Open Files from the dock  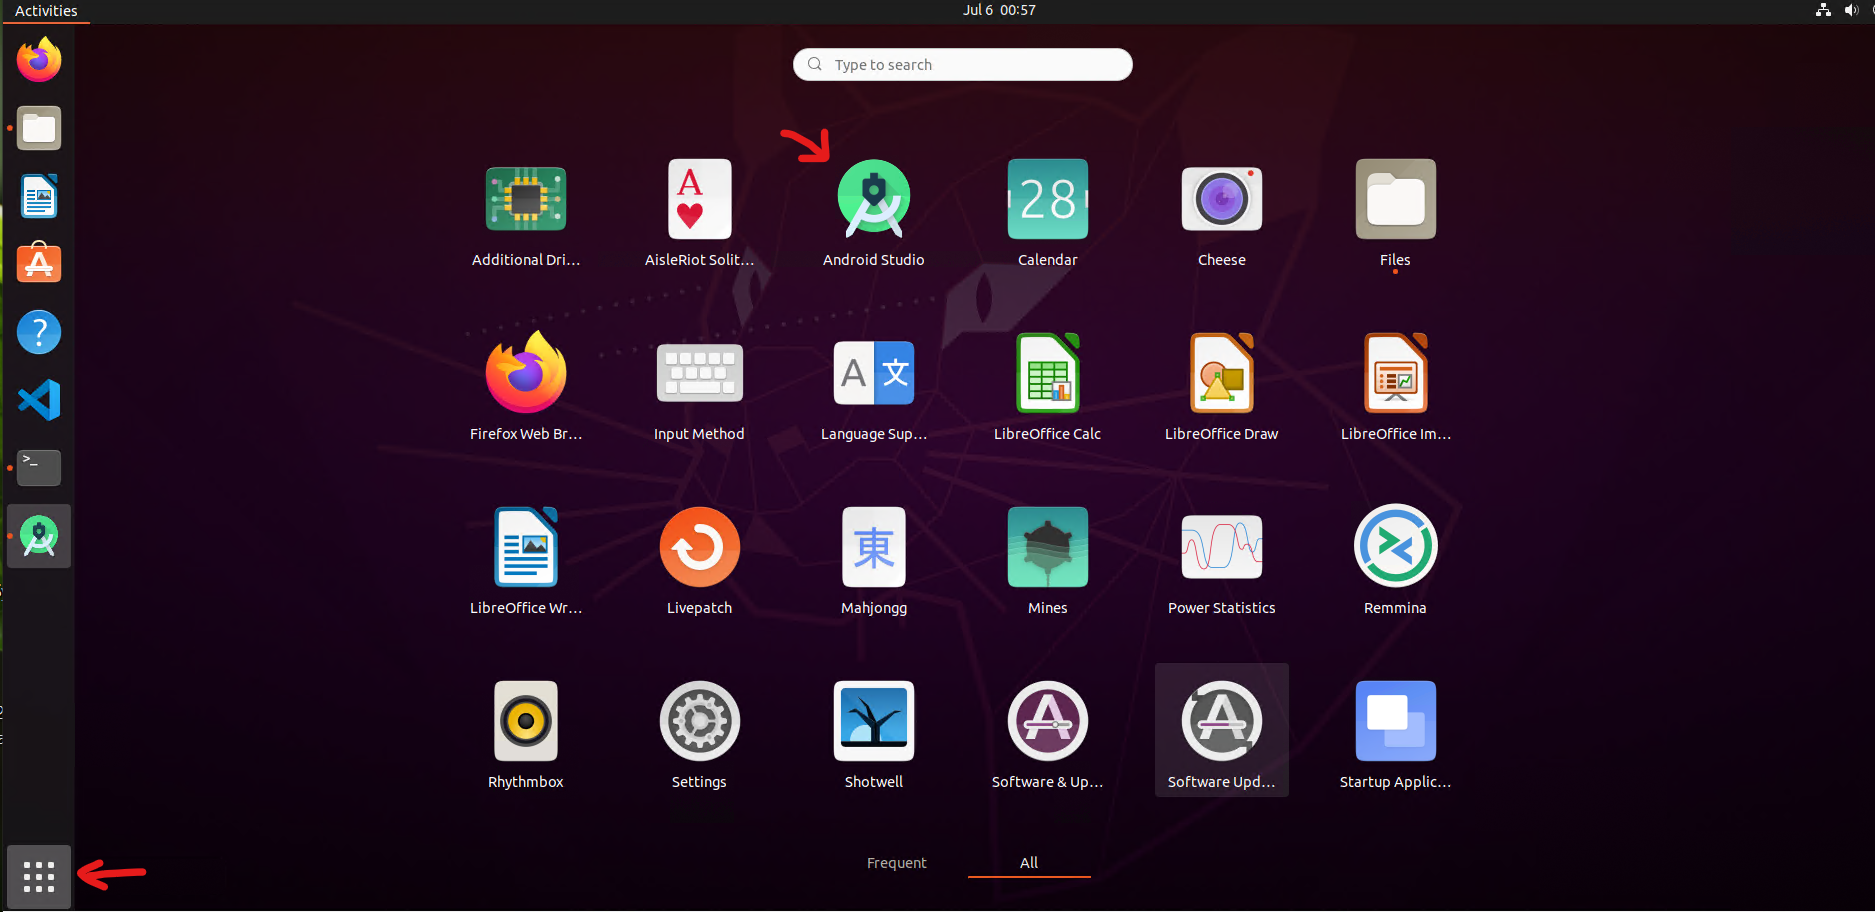click(39, 128)
